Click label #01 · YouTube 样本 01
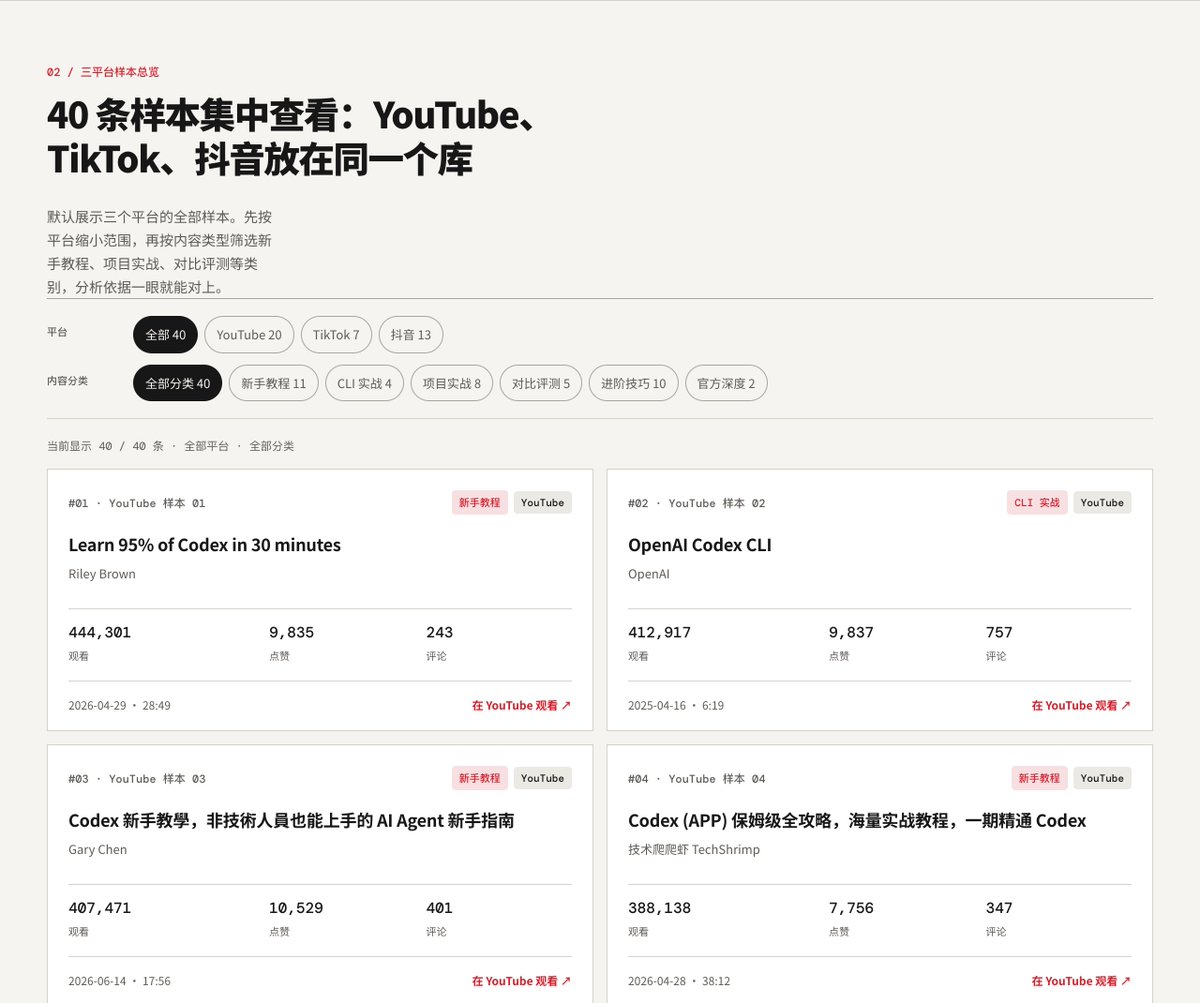This screenshot has height=1003, width=1200. coord(137,503)
